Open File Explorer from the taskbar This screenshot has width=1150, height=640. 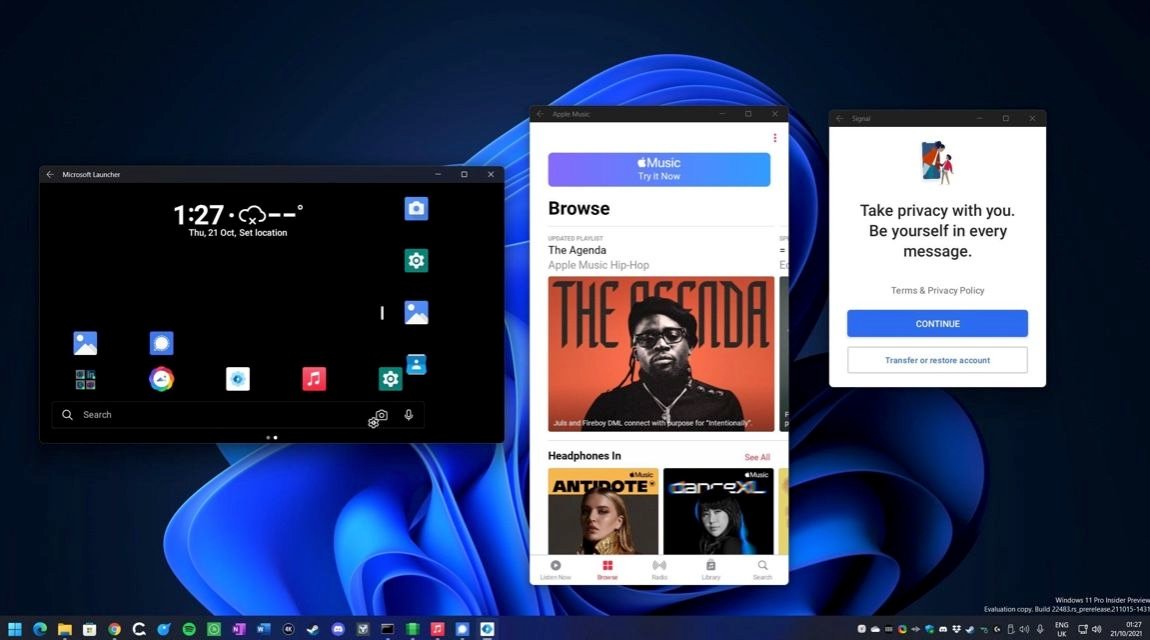pyautogui.click(x=65, y=629)
